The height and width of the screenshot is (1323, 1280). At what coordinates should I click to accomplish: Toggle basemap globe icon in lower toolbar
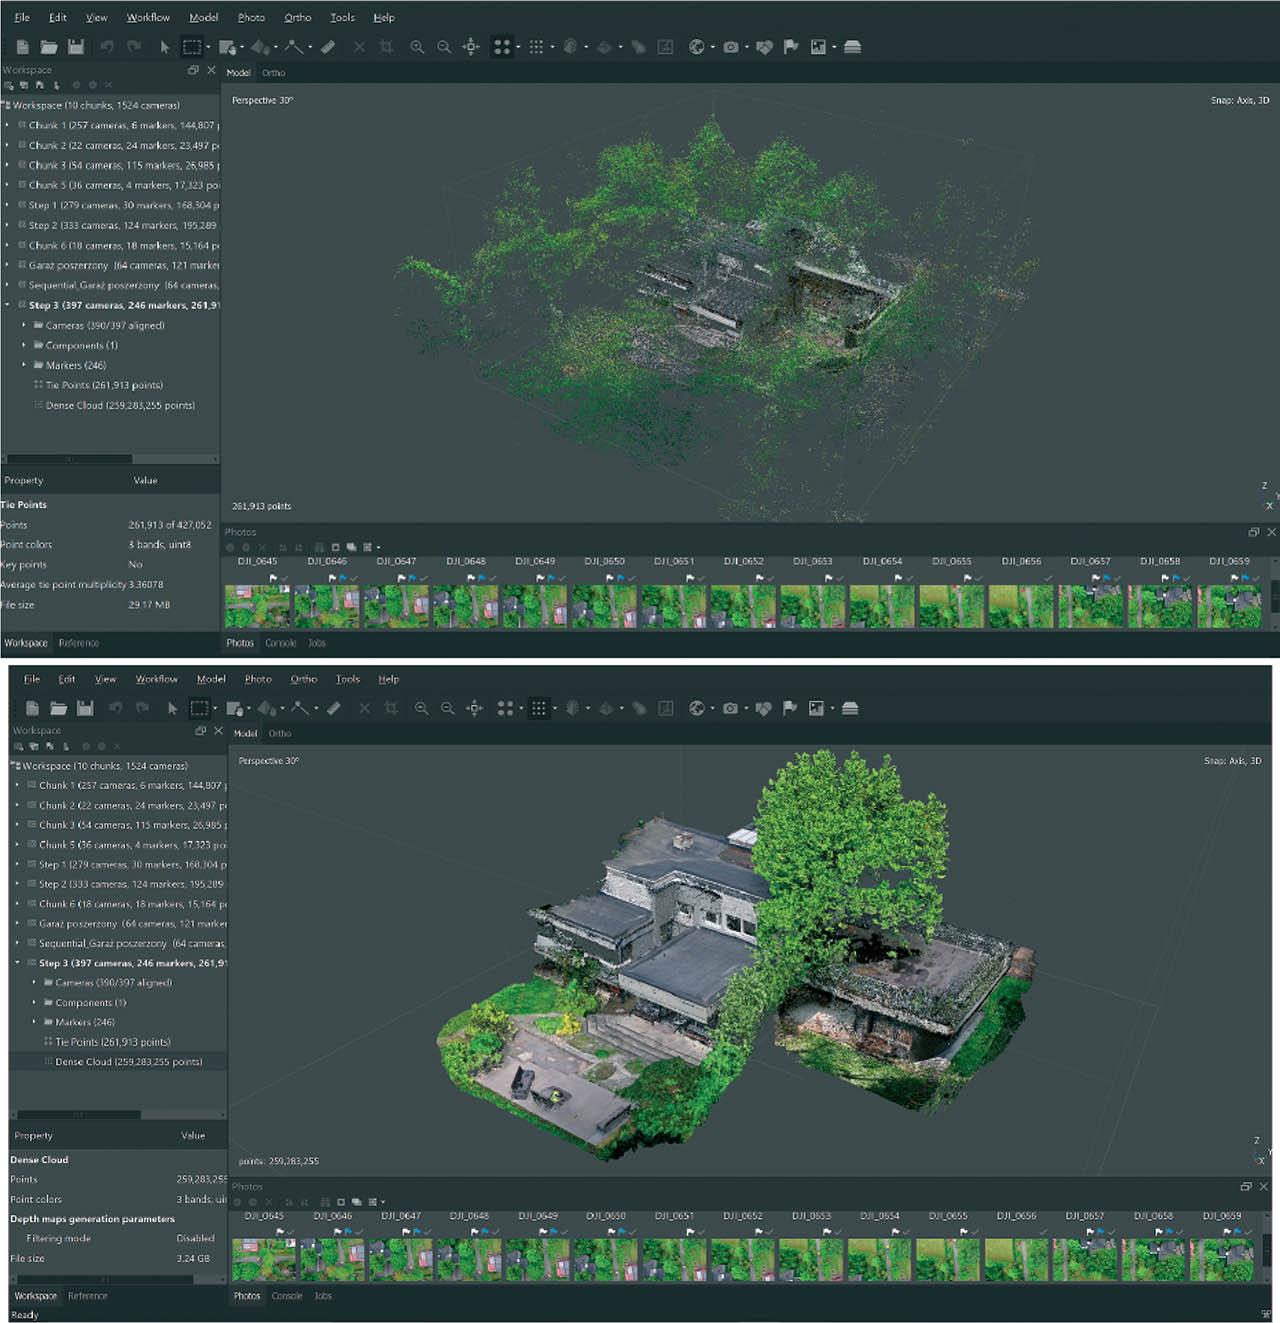(x=696, y=708)
